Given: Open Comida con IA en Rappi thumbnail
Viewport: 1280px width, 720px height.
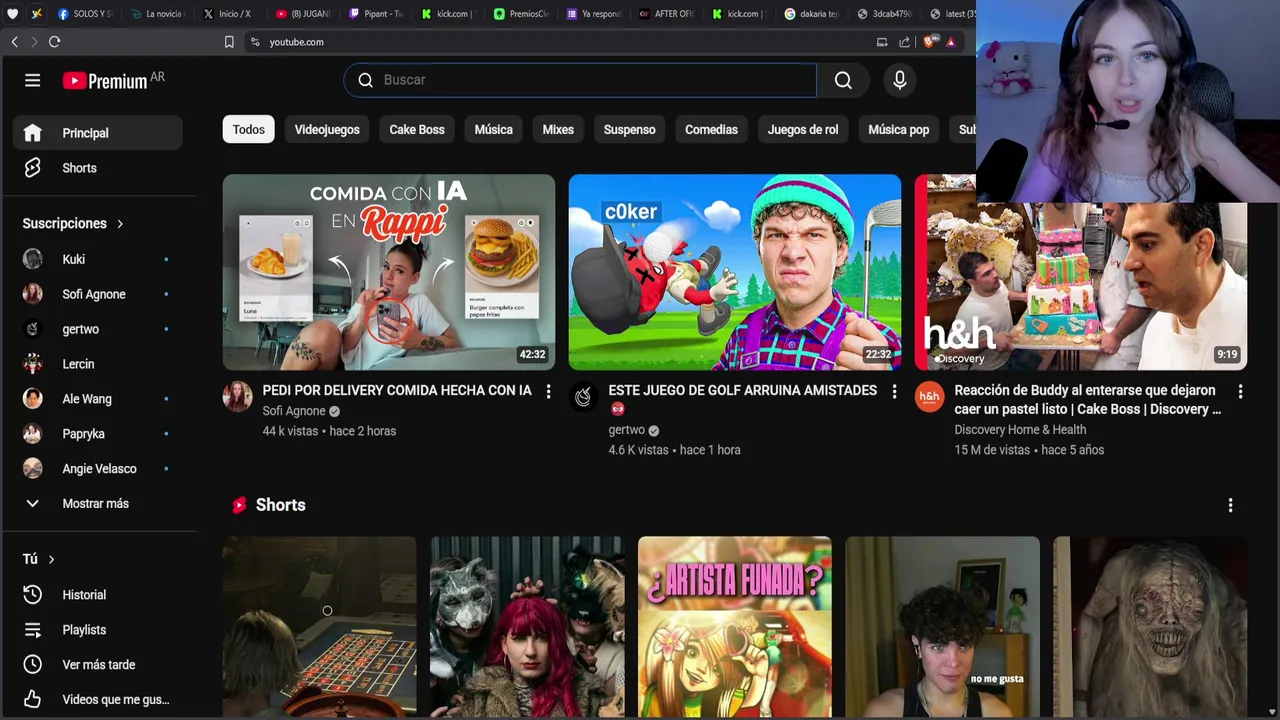Looking at the screenshot, I should pyautogui.click(x=389, y=272).
